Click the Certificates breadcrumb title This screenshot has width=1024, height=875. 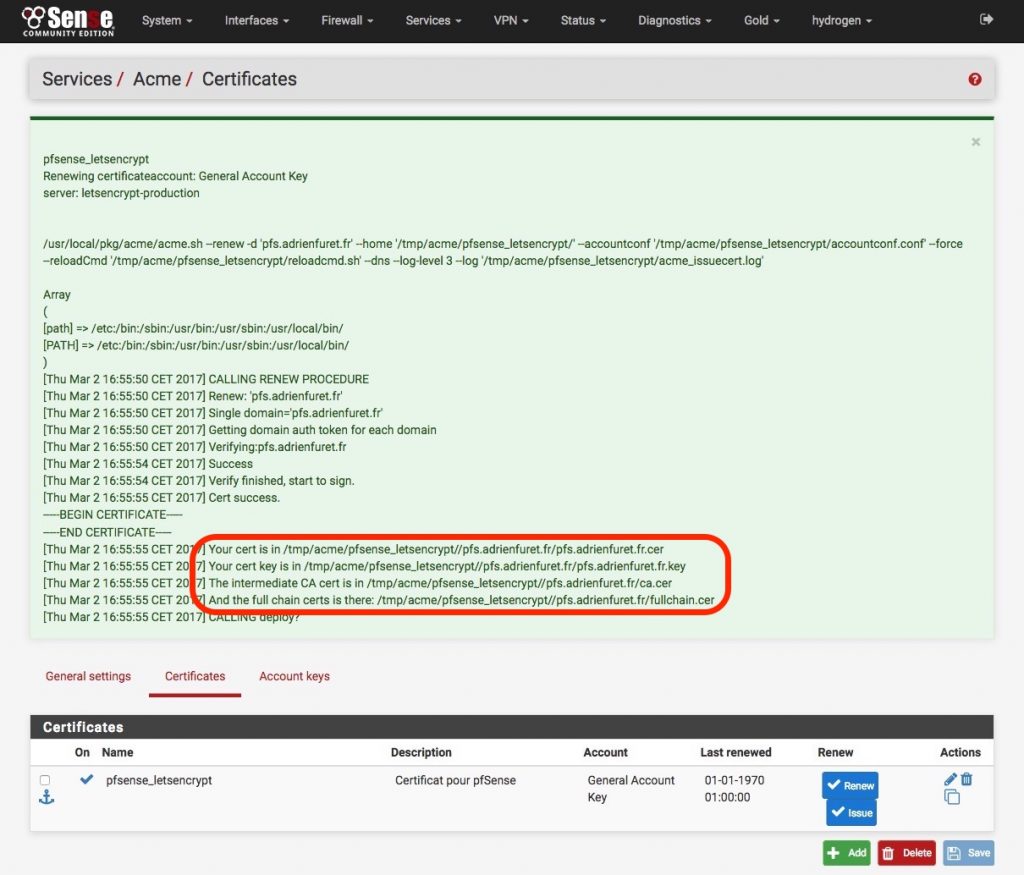click(249, 79)
